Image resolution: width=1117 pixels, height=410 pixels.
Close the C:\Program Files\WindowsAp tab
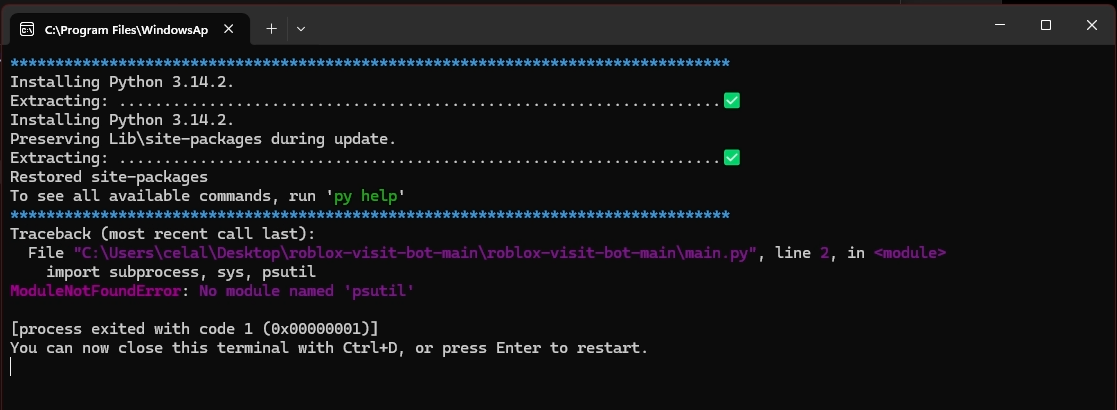click(x=229, y=29)
